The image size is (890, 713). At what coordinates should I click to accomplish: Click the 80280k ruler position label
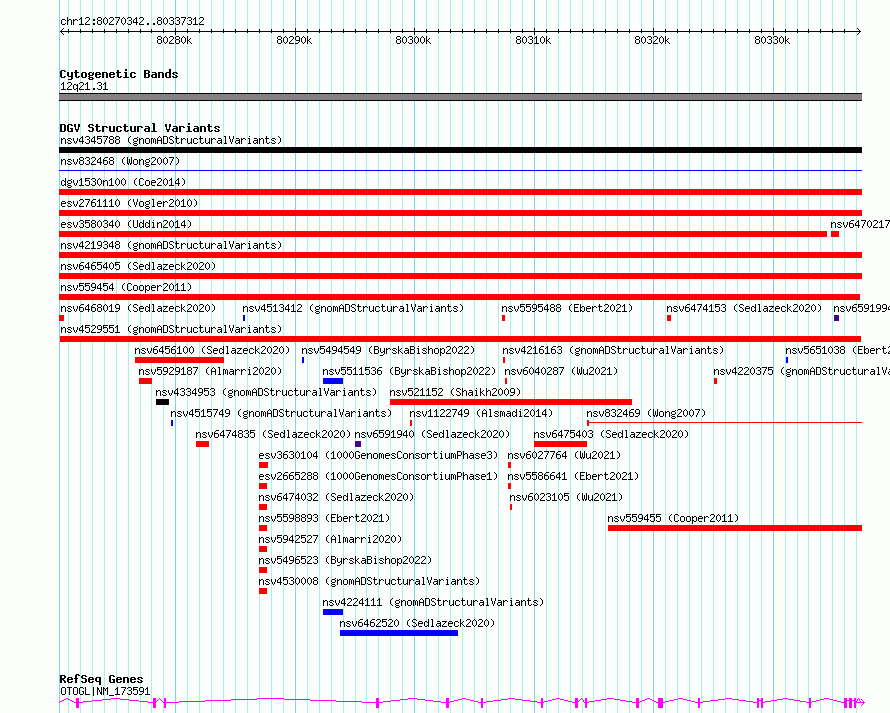tap(174, 40)
